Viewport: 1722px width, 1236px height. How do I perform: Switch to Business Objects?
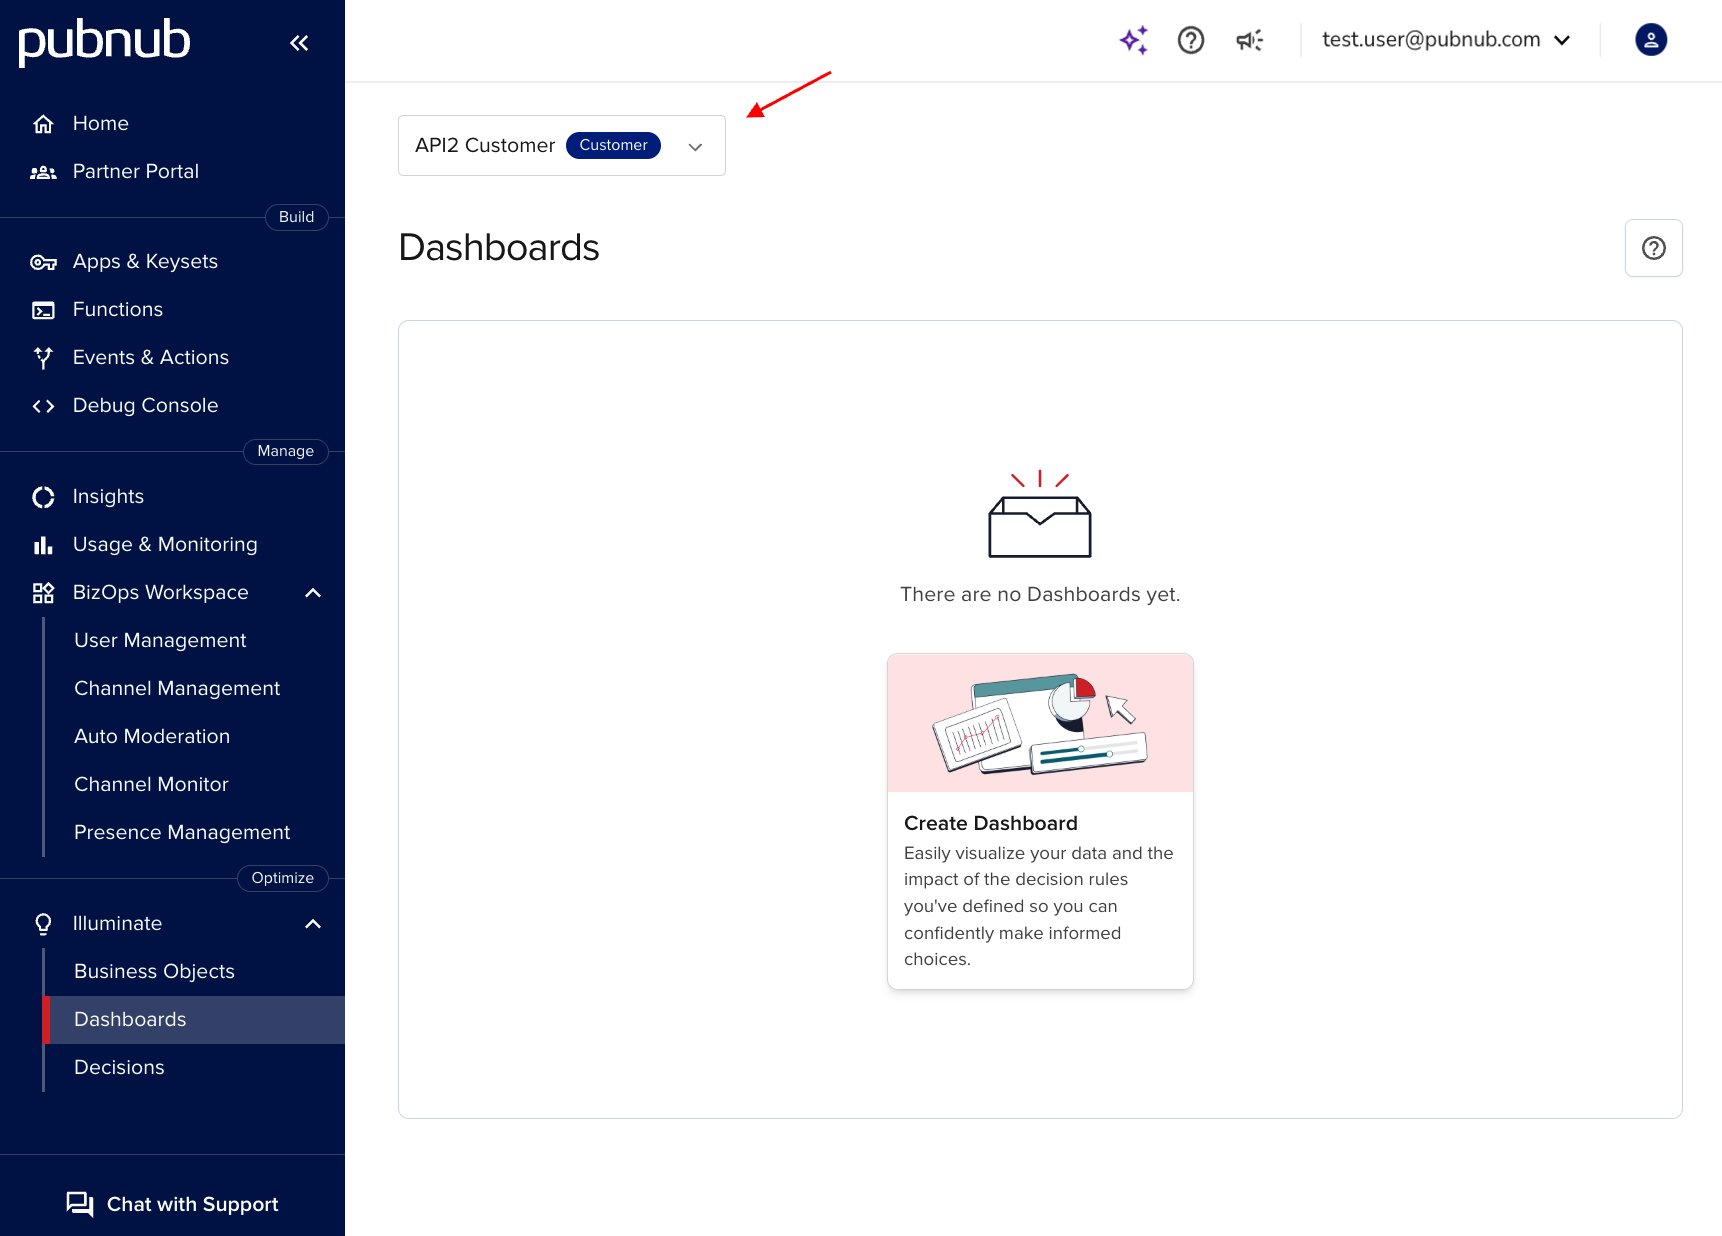point(153,971)
